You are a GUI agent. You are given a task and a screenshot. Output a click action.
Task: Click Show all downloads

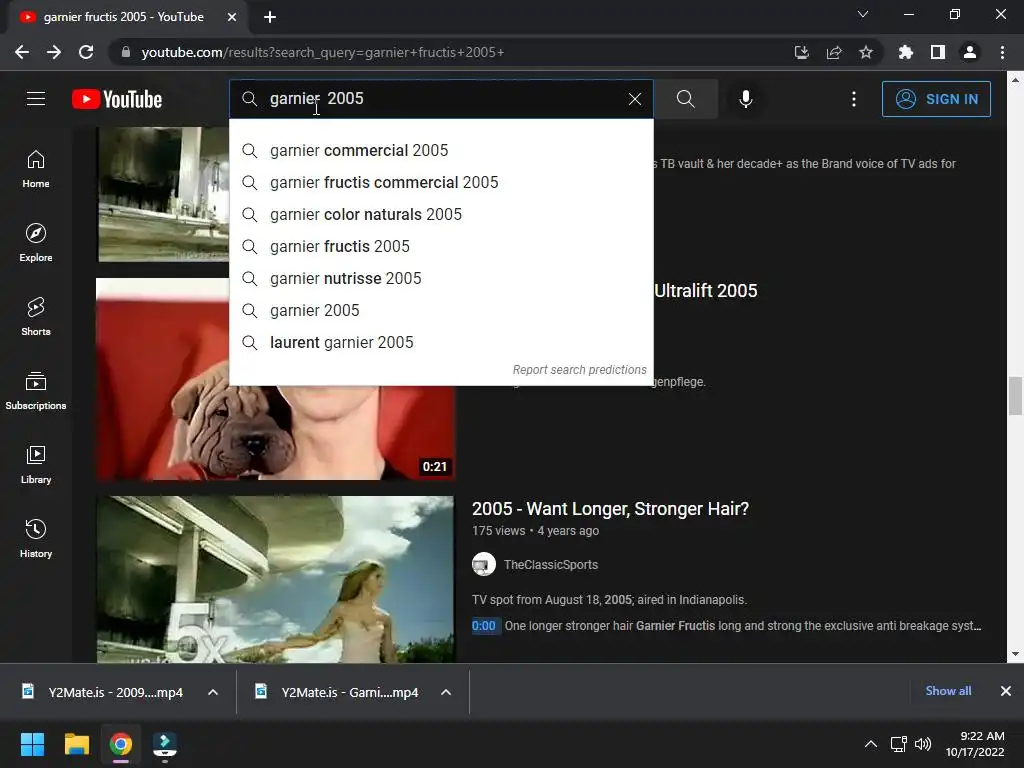[x=948, y=691]
